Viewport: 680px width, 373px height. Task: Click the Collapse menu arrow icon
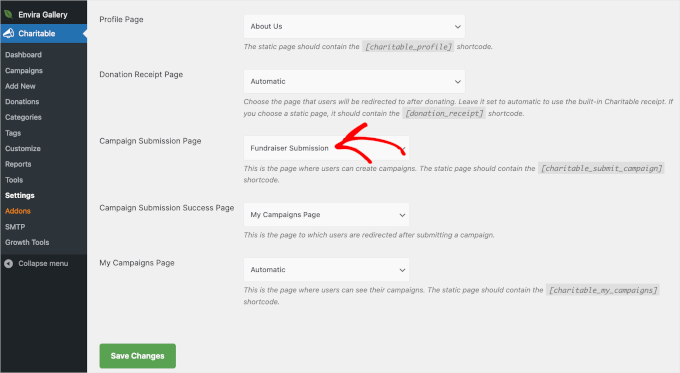point(9,263)
